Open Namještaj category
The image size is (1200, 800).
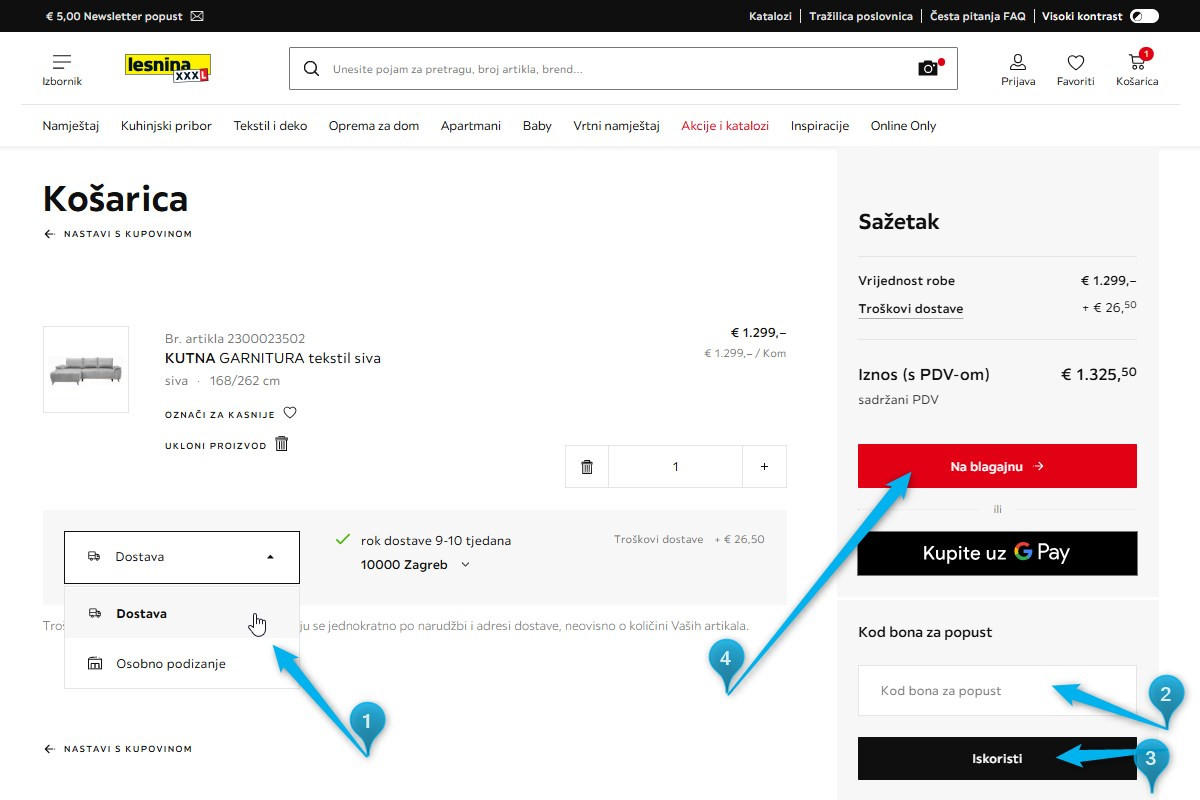tap(71, 126)
